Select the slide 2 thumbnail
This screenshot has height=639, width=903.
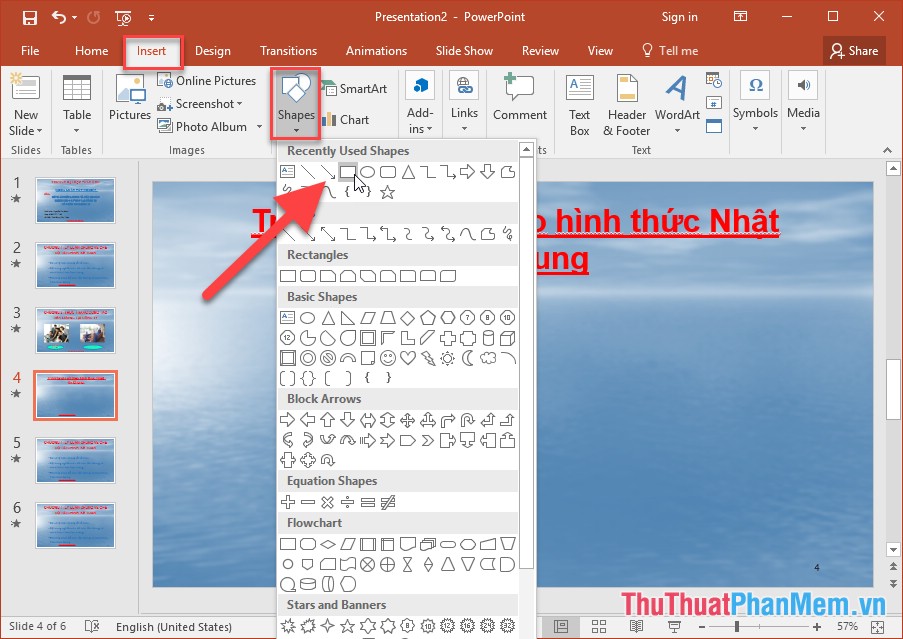coord(75,265)
